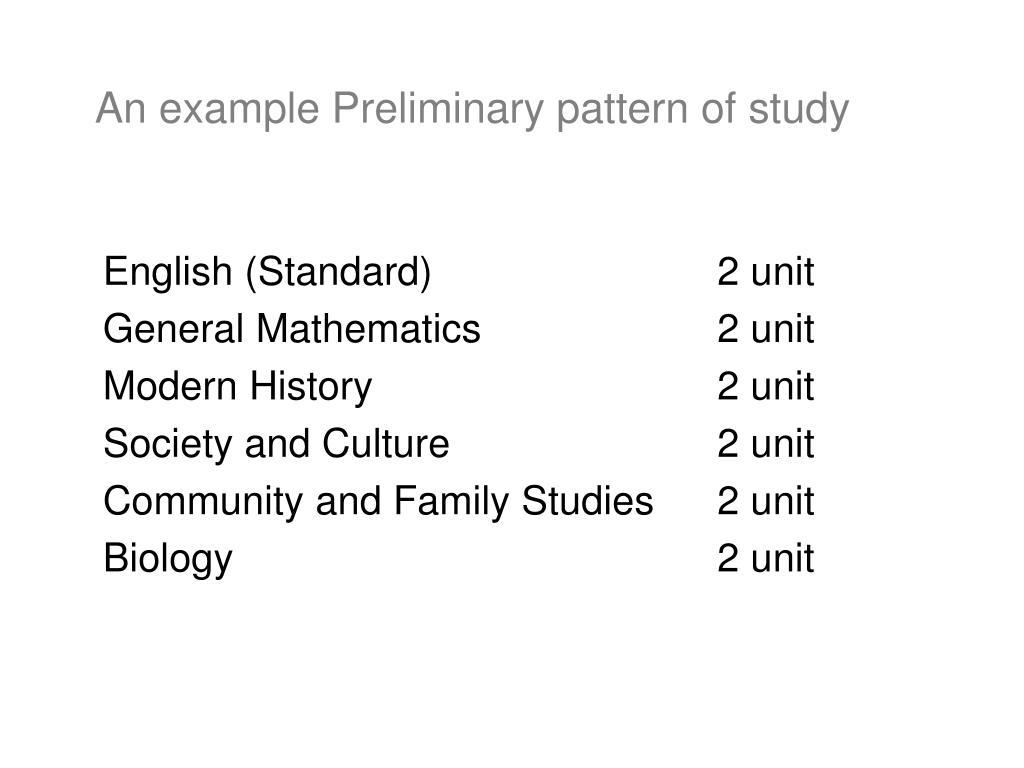
Task: Click the slide title 'An example Preliminary pattern of study'
Action: pos(472,109)
